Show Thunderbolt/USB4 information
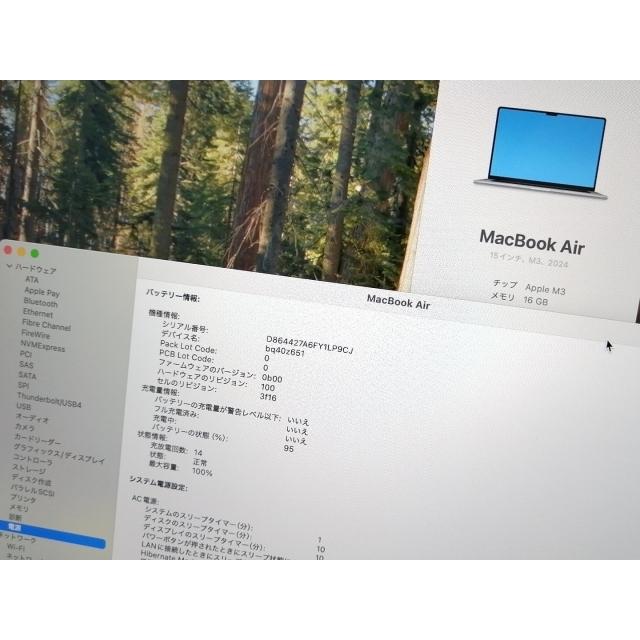The height and width of the screenshot is (640, 640). (x=49, y=400)
